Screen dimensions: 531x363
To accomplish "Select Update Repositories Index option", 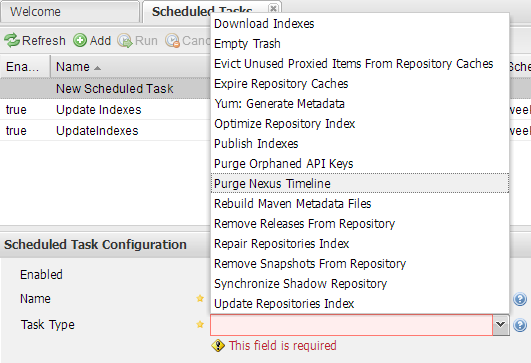I will [x=360, y=303].
